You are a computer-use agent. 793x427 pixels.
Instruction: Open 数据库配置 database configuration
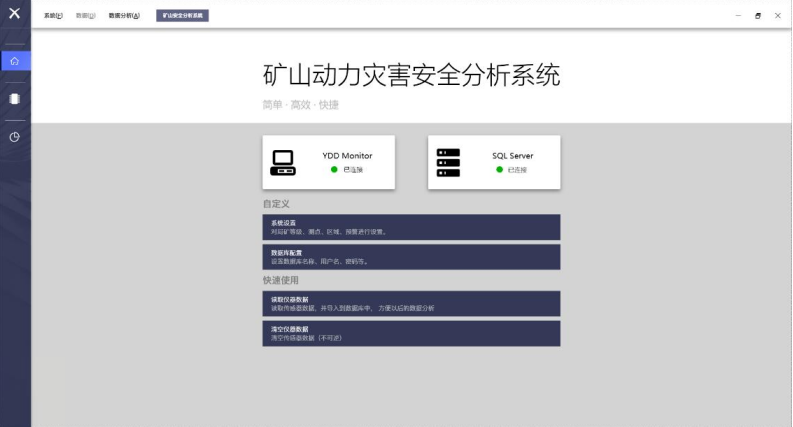coord(411,257)
